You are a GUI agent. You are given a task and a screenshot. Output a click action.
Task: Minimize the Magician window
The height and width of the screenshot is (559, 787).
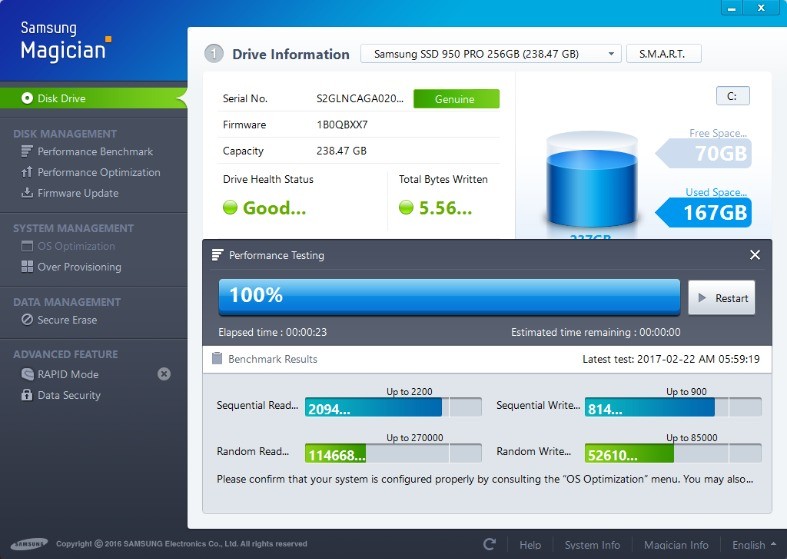click(x=732, y=8)
